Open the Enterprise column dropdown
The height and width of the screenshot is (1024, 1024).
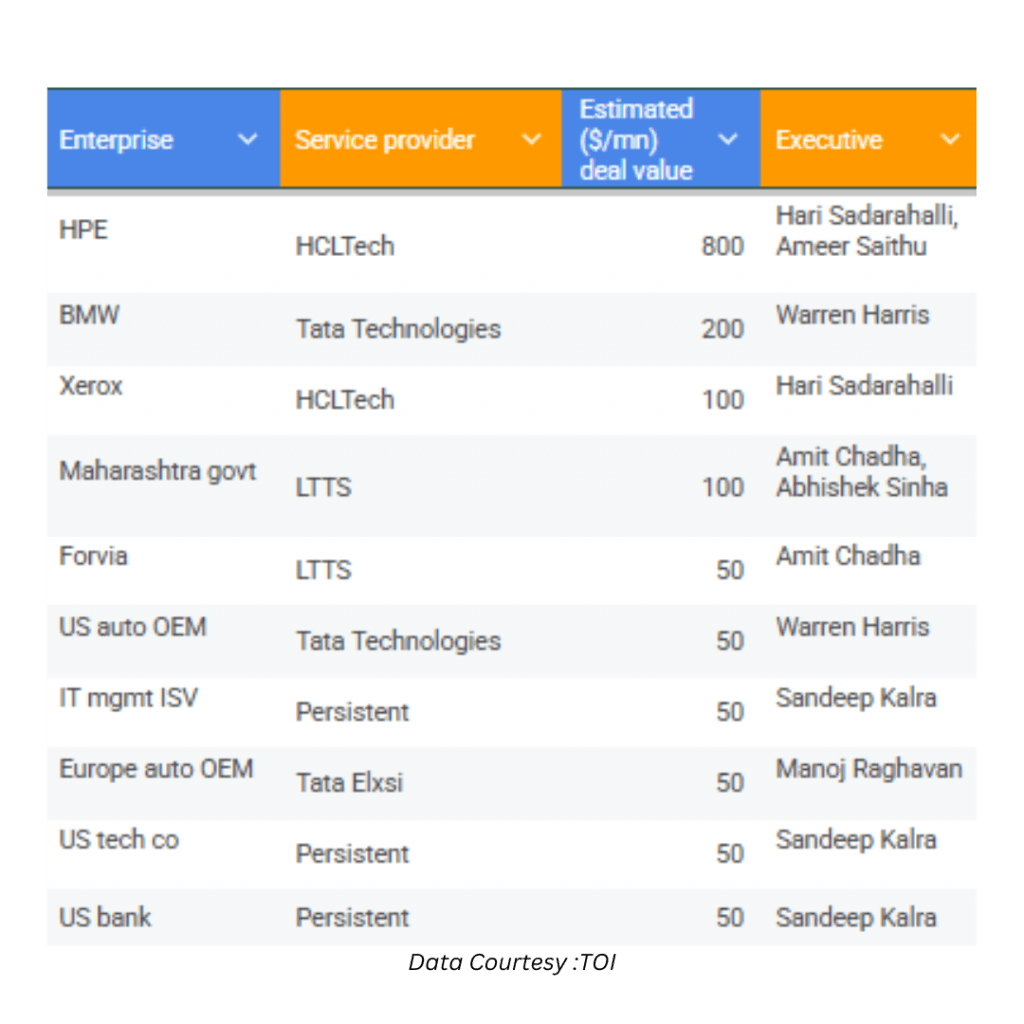[247, 141]
